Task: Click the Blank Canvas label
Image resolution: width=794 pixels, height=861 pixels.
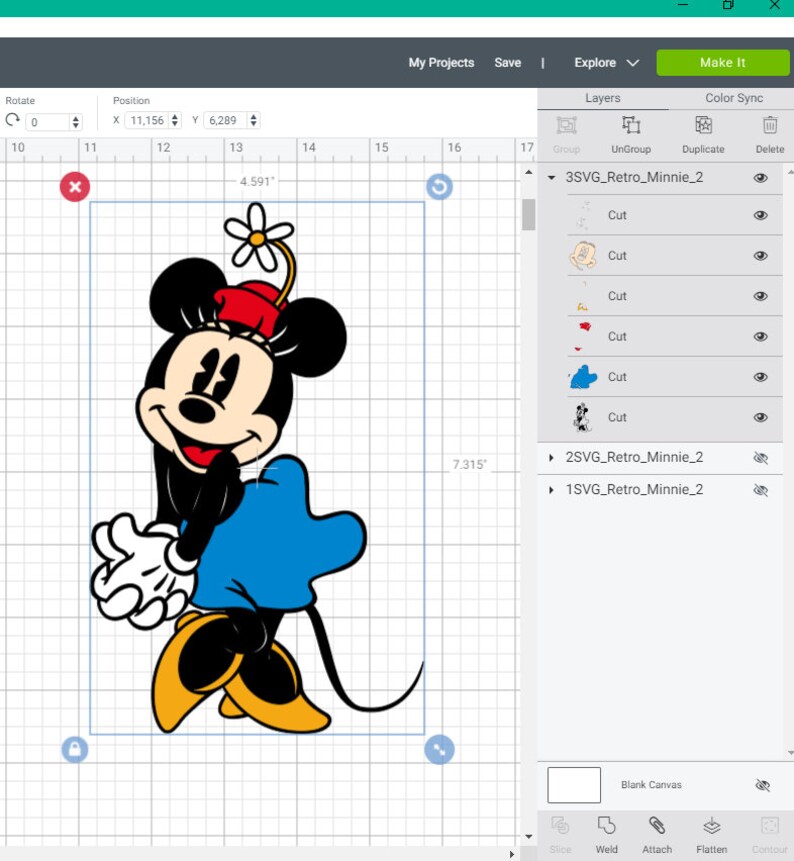Action: pos(651,785)
